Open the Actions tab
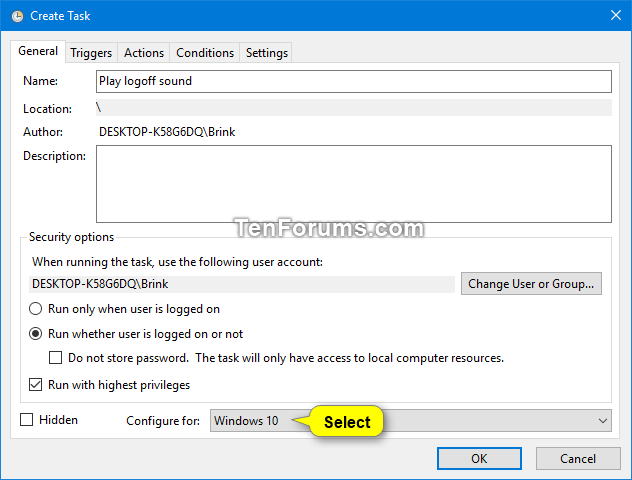632x480 pixels. [144, 53]
